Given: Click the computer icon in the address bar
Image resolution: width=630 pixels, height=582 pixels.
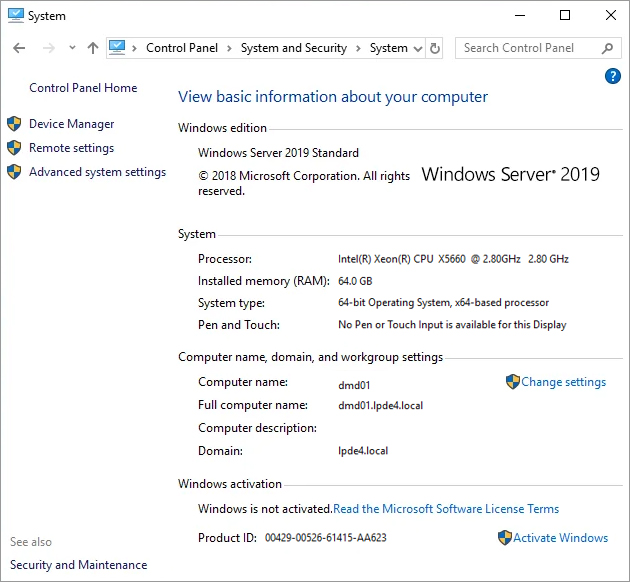Looking at the screenshot, I should pyautogui.click(x=117, y=48).
